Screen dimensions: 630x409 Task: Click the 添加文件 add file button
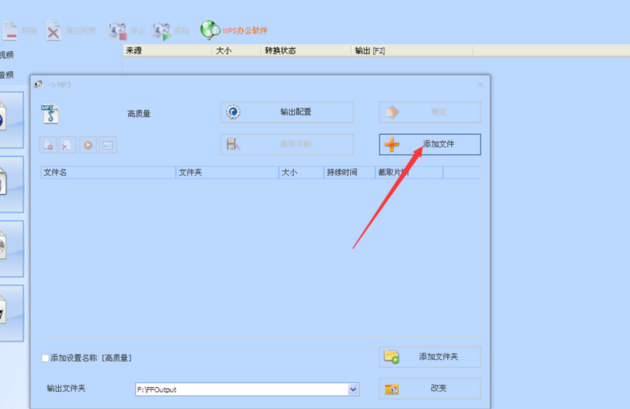(x=430, y=144)
